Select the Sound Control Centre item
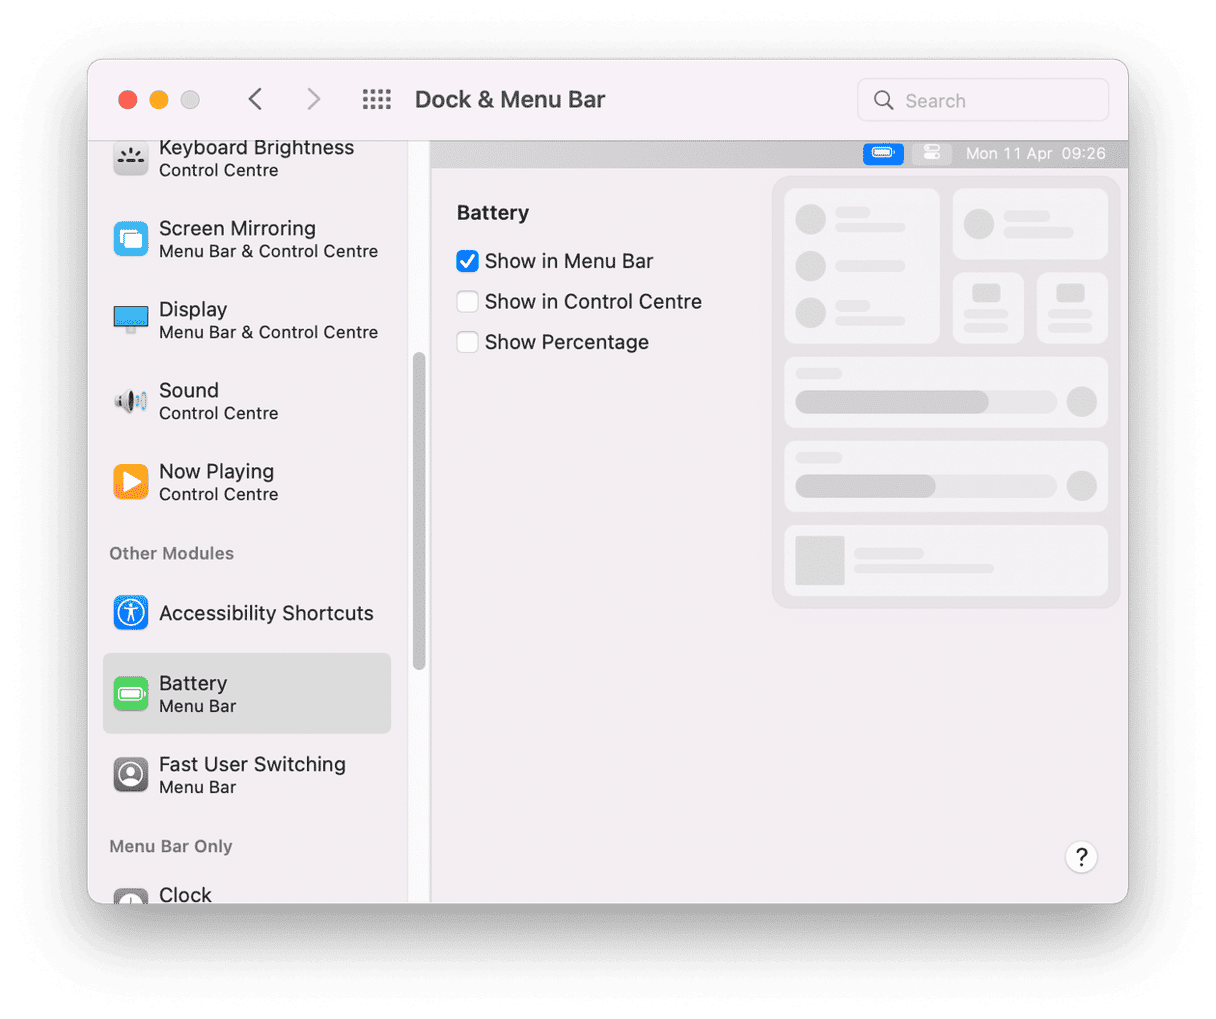Viewport: 1216px width, 1019px height. (x=247, y=401)
